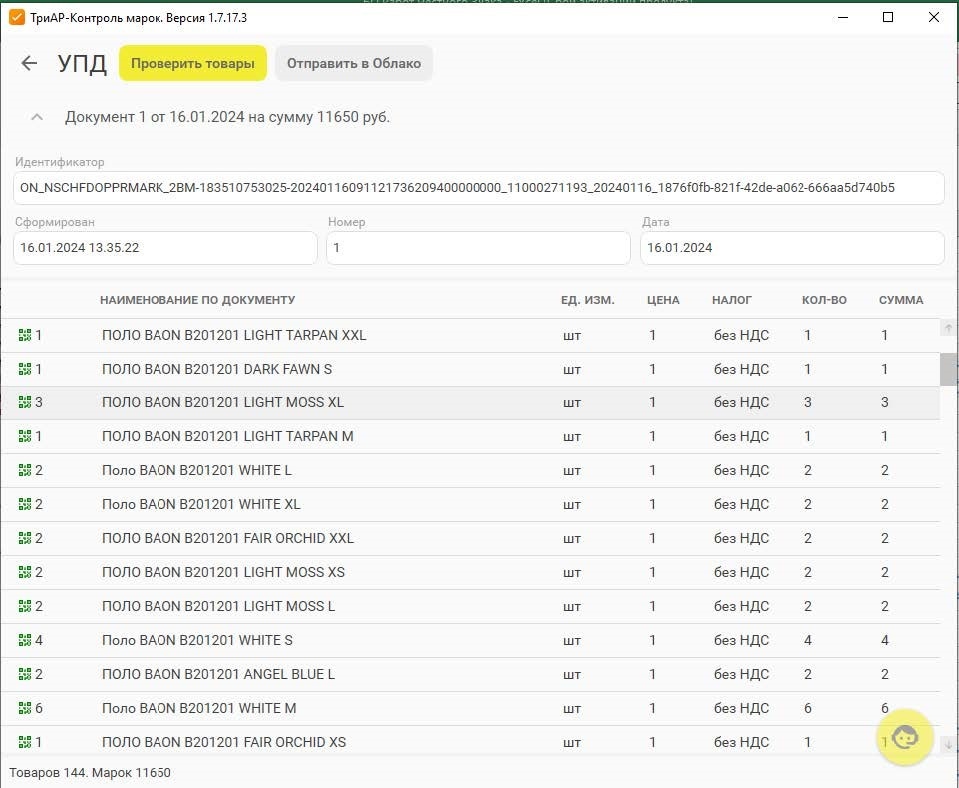Click the УПД page title
This screenshot has height=788, width=959.
82,64
